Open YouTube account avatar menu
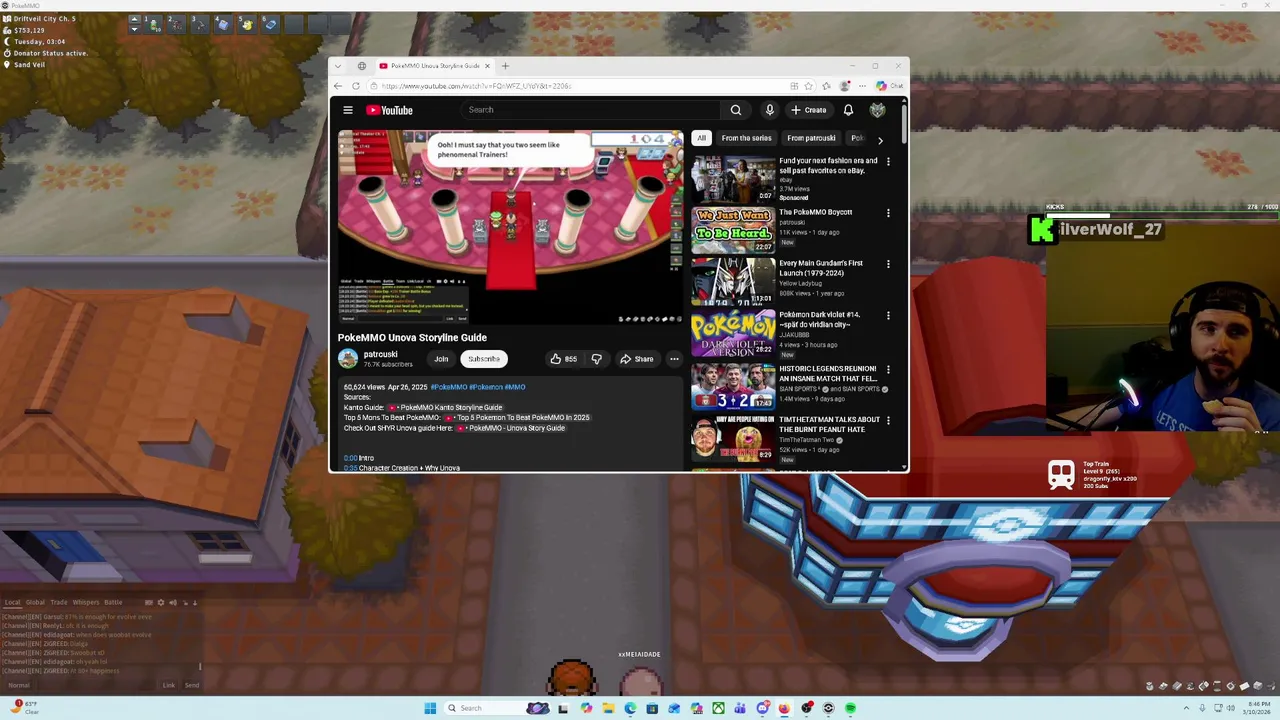Image resolution: width=1280 pixels, height=720 pixels. coord(877,110)
